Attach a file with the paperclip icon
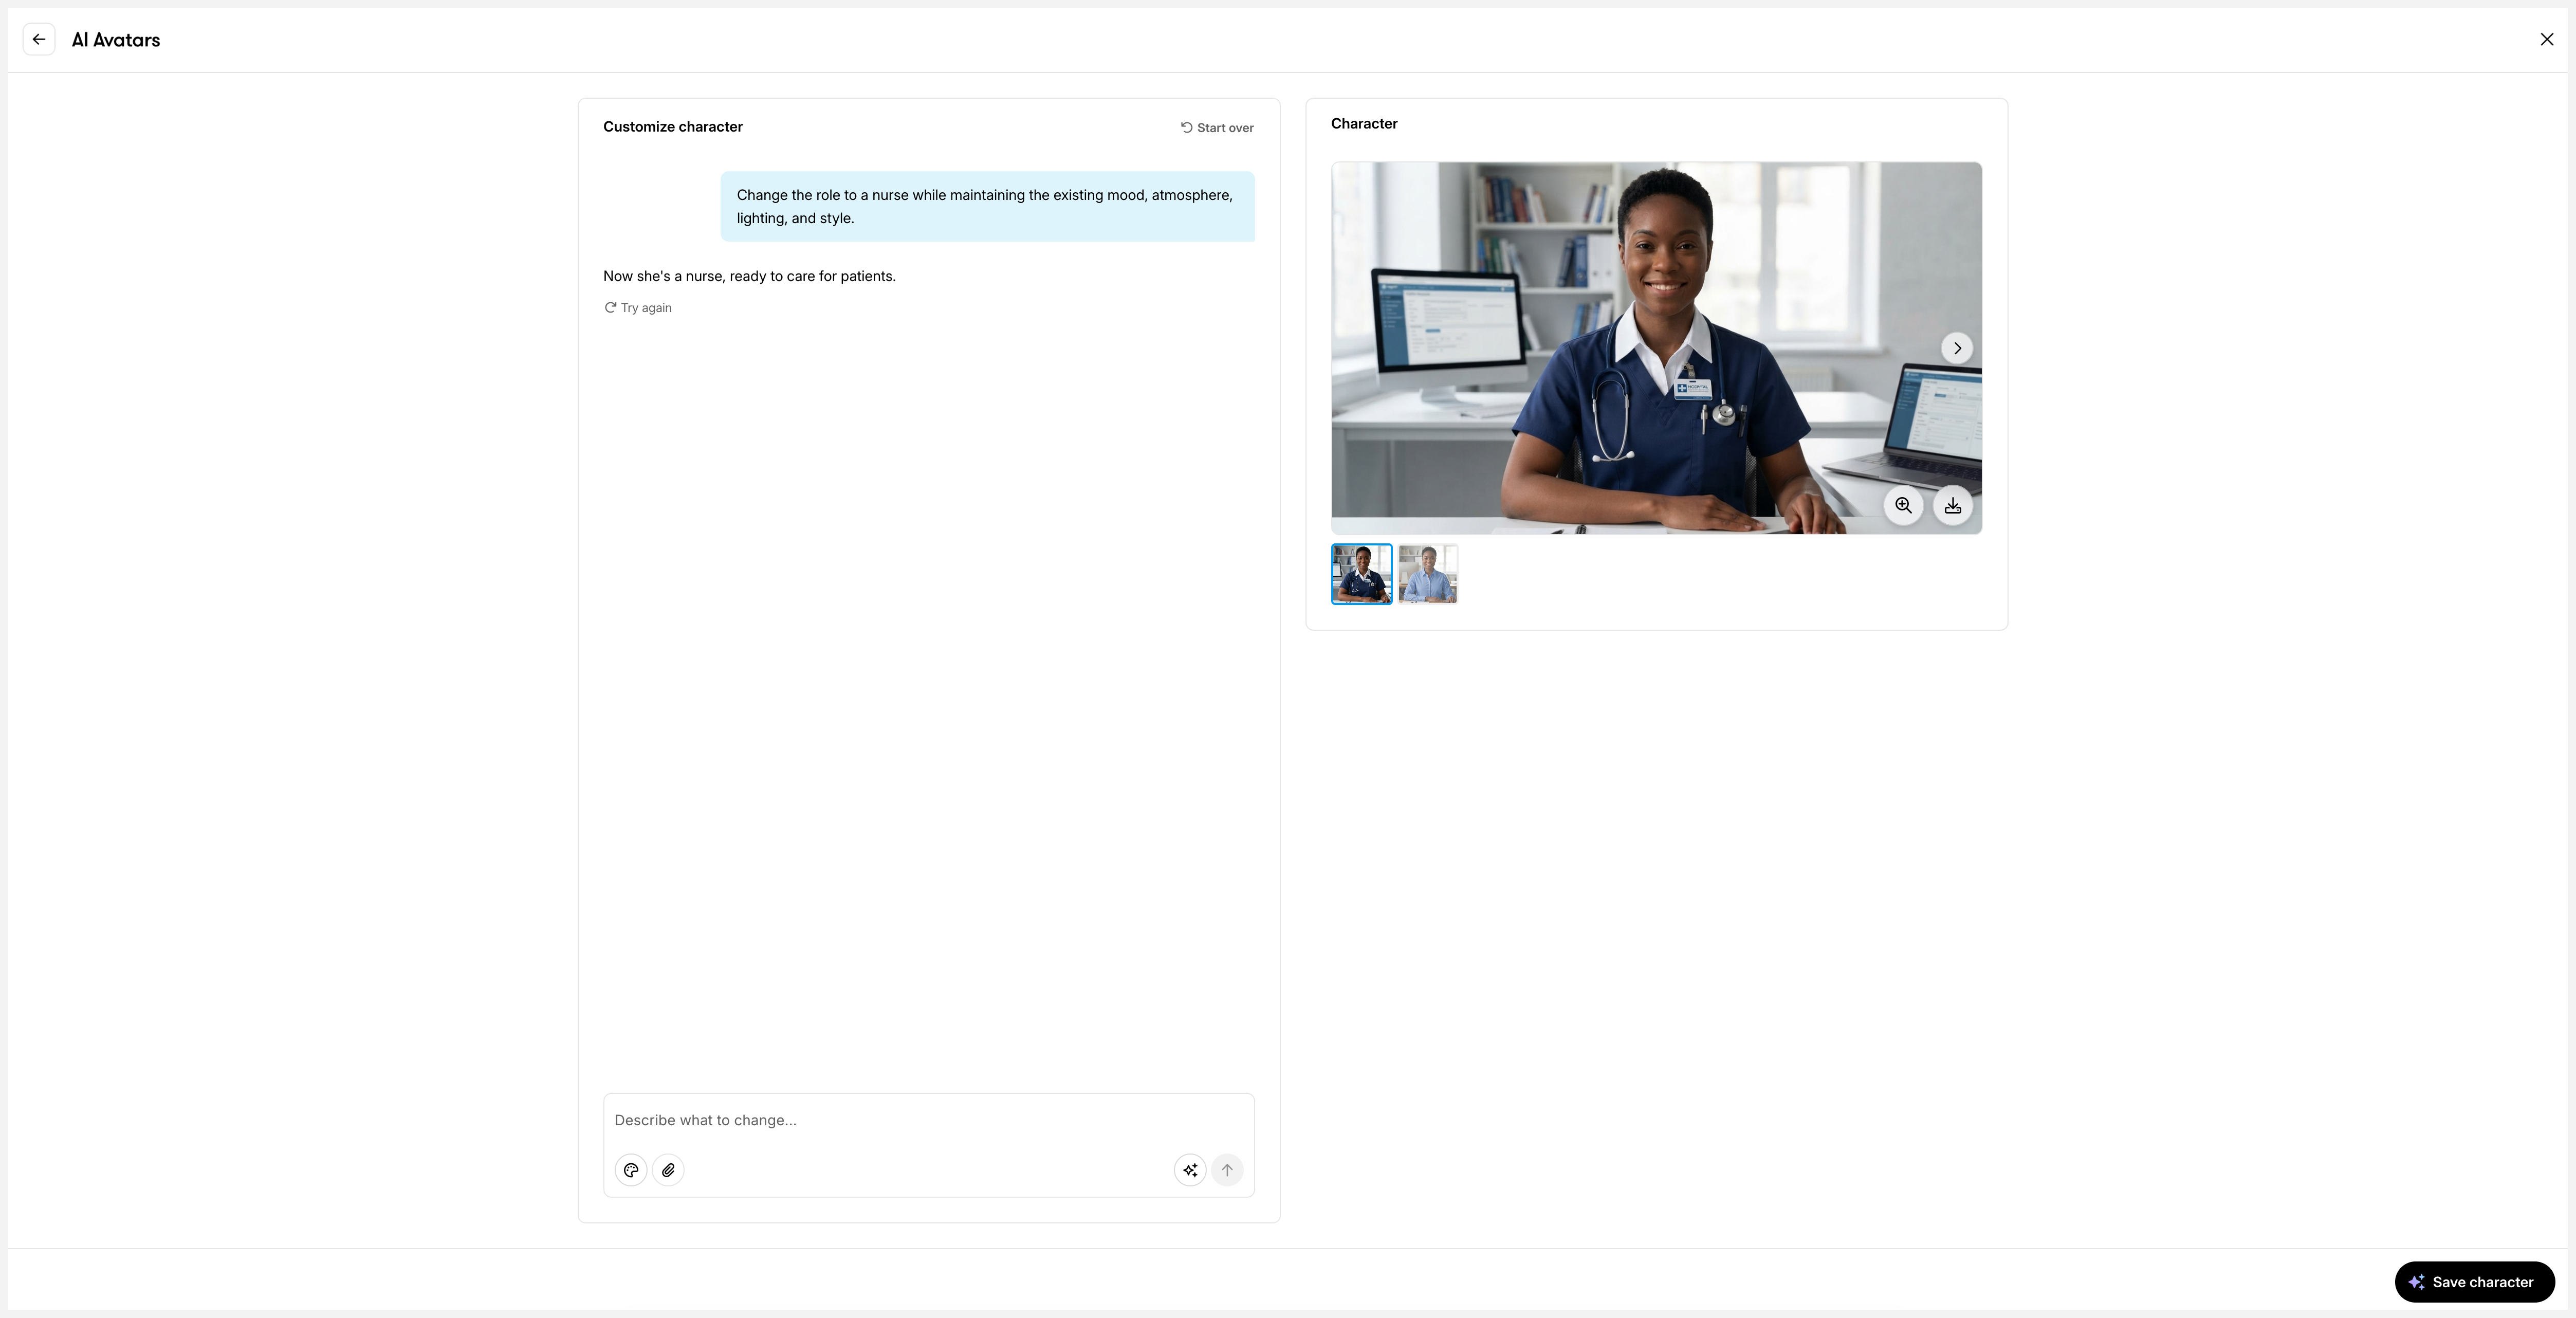The image size is (2576, 1318). (x=668, y=1170)
